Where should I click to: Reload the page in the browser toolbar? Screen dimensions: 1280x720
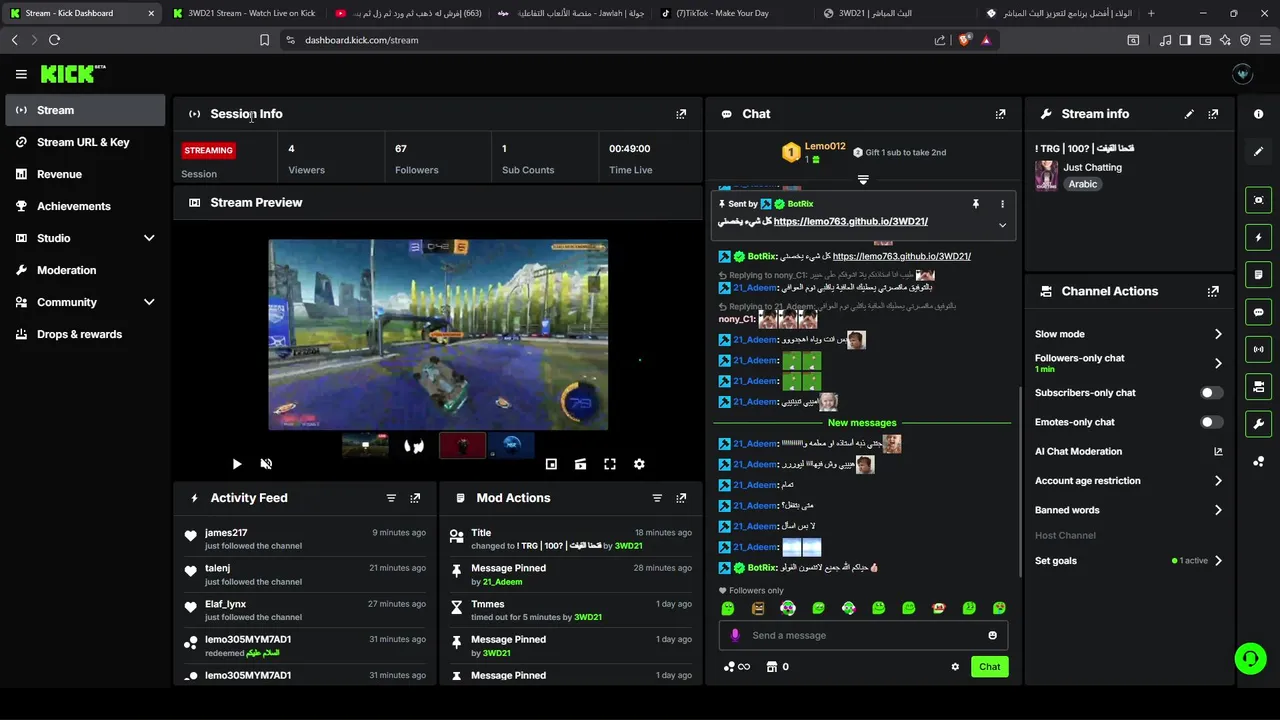(x=54, y=40)
